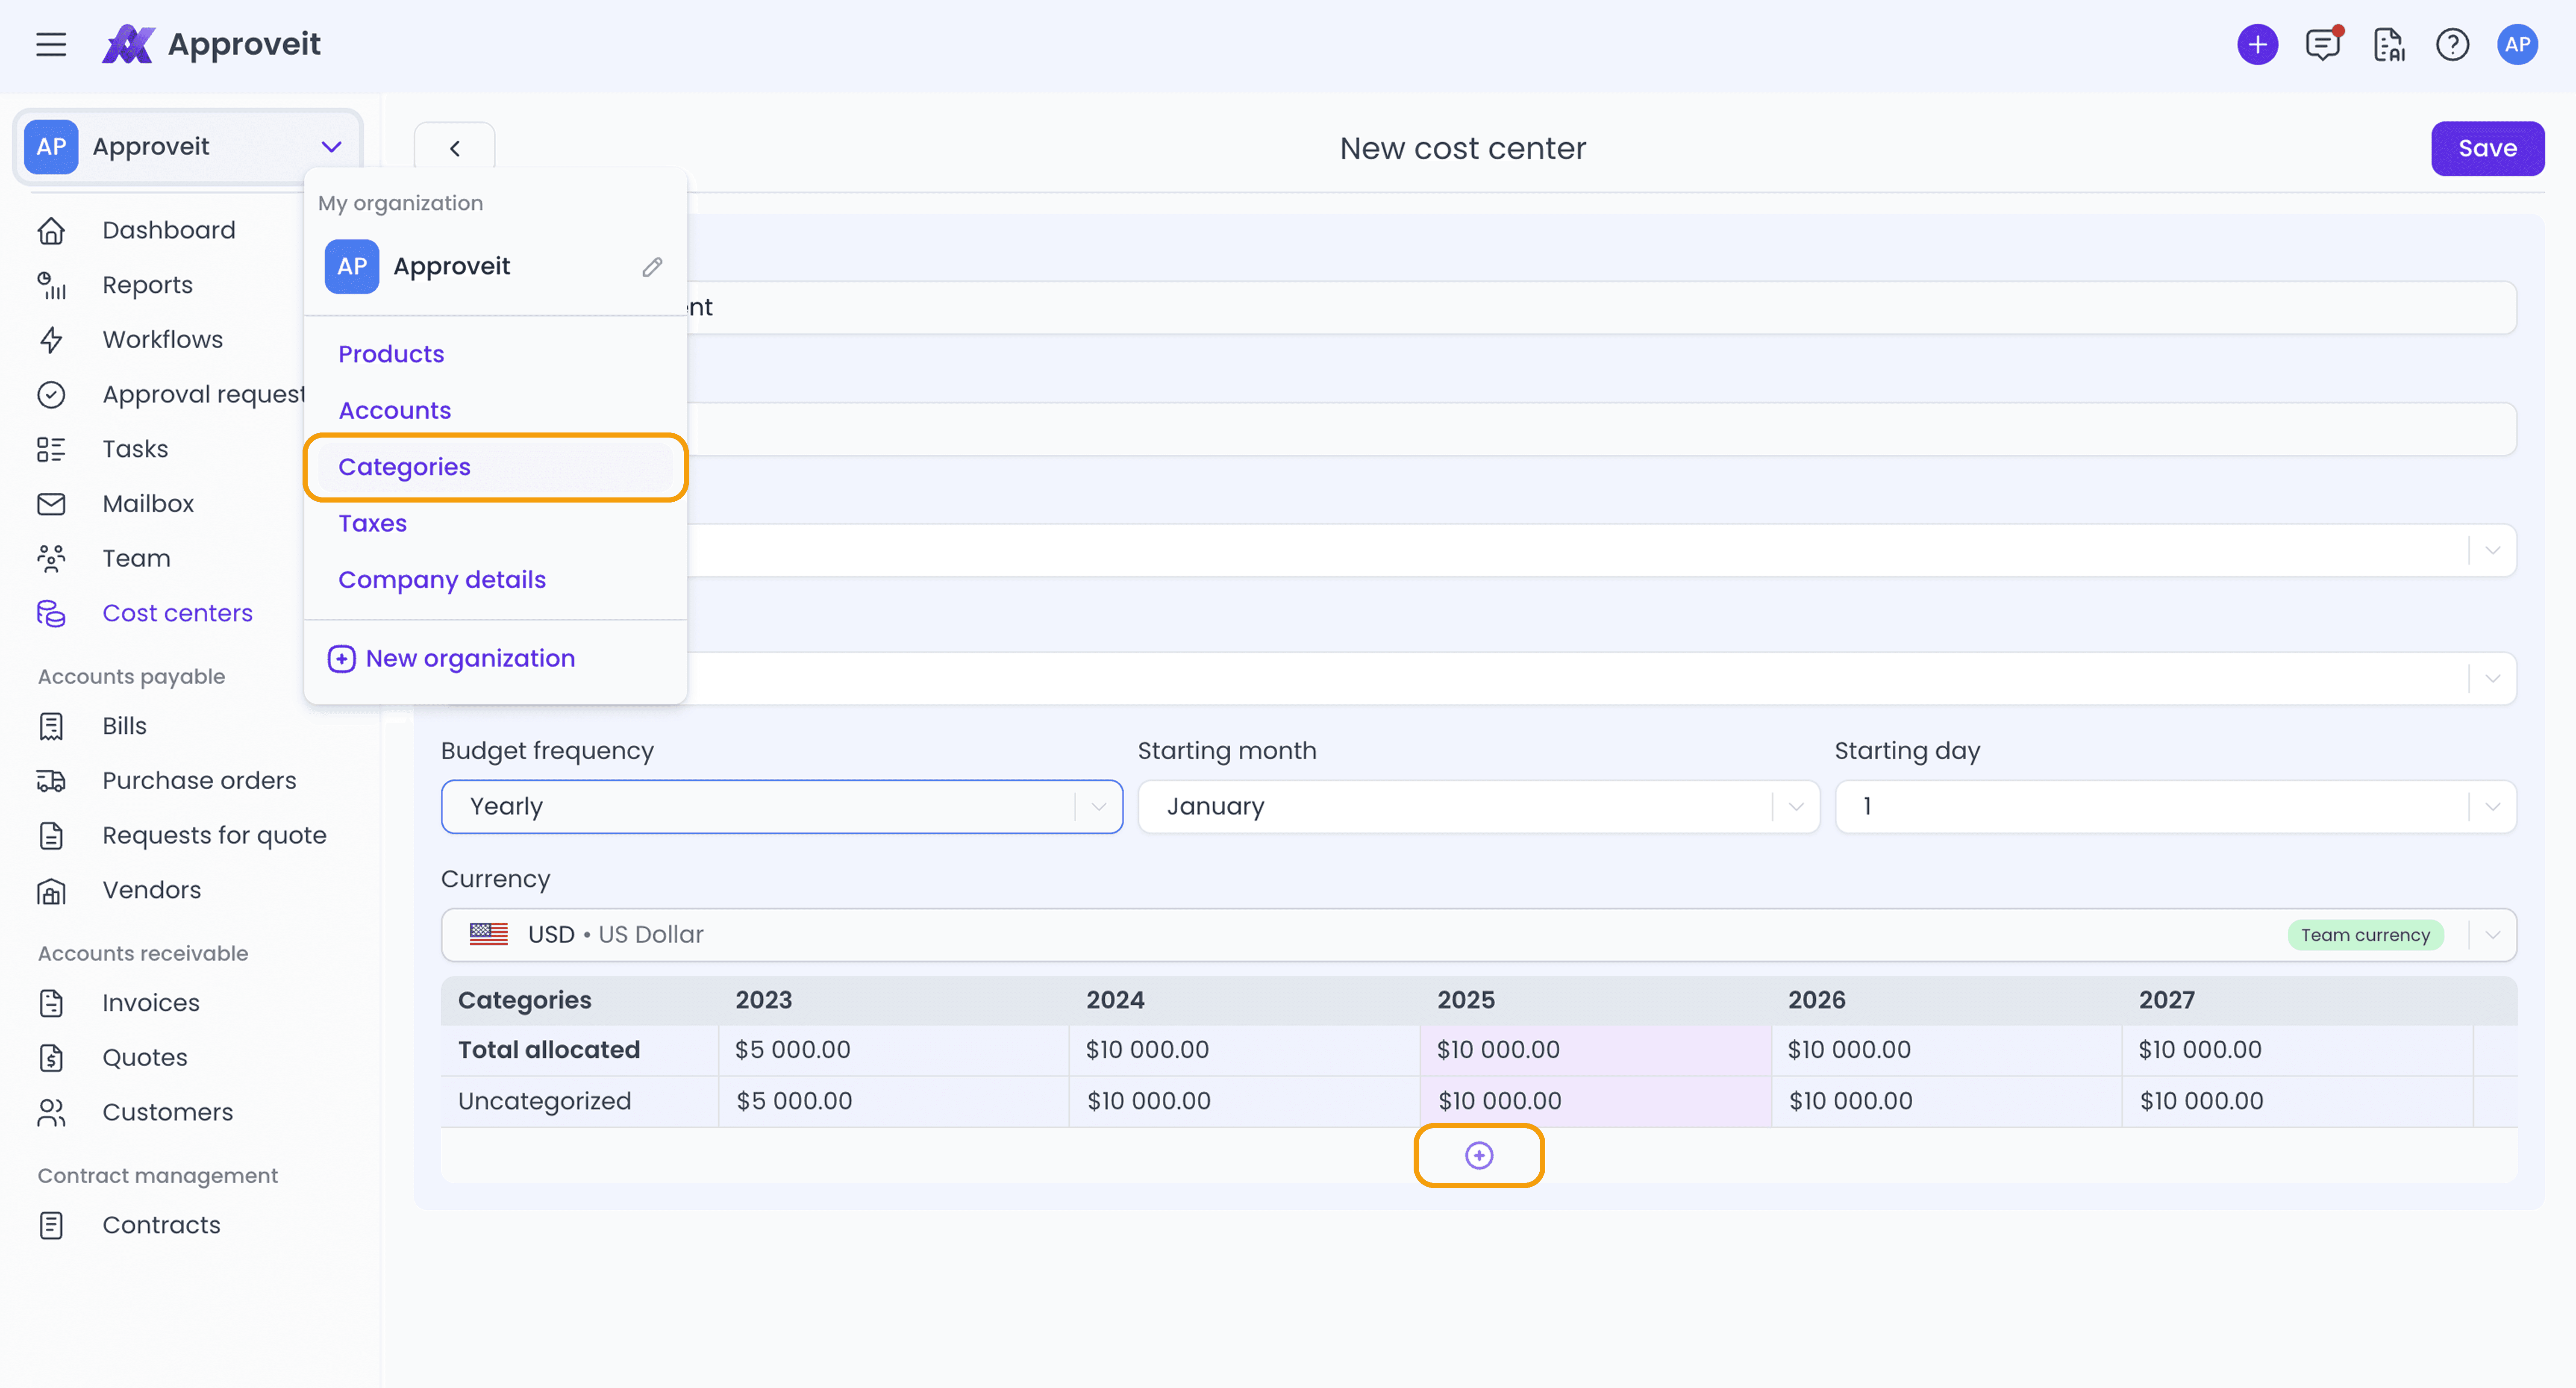Open the hamburger navigation menu

[x=51, y=44]
